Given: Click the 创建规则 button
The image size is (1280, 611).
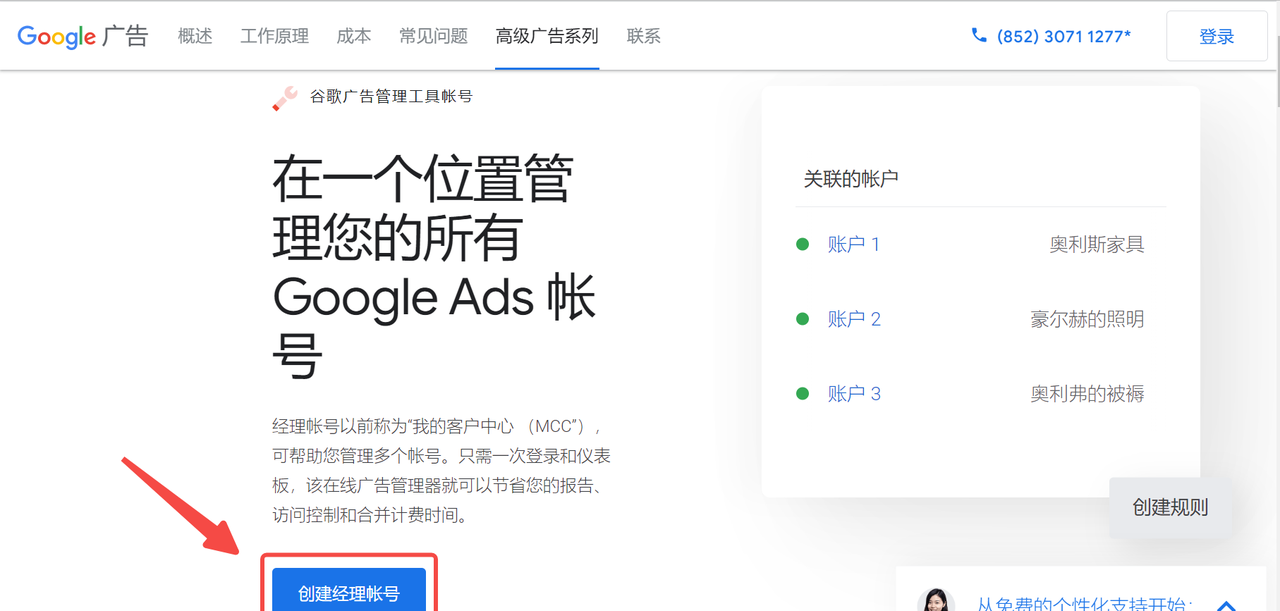Looking at the screenshot, I should point(1170,507).
